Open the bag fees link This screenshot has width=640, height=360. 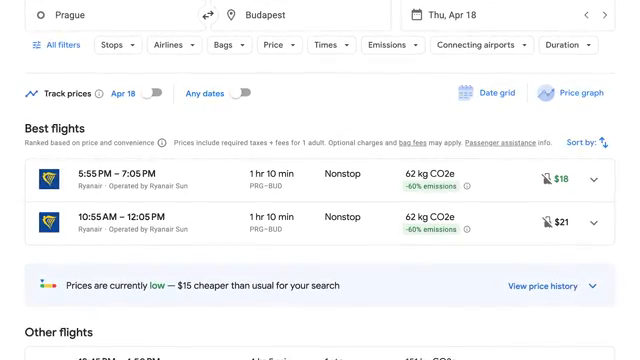pyautogui.click(x=412, y=143)
